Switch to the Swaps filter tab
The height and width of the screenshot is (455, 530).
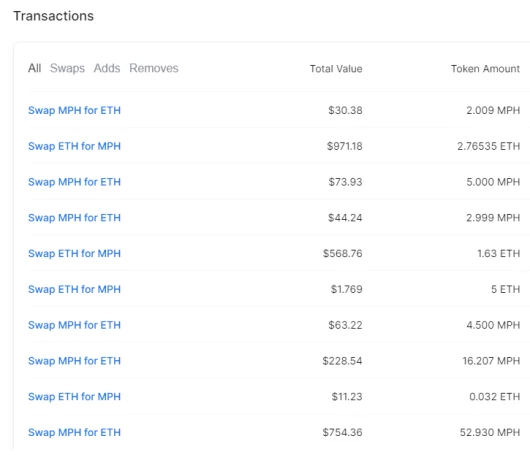point(67,68)
